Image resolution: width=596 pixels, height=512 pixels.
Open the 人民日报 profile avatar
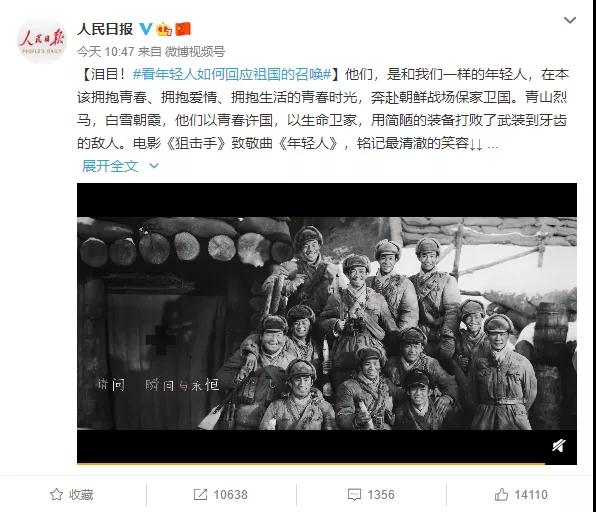(42, 40)
